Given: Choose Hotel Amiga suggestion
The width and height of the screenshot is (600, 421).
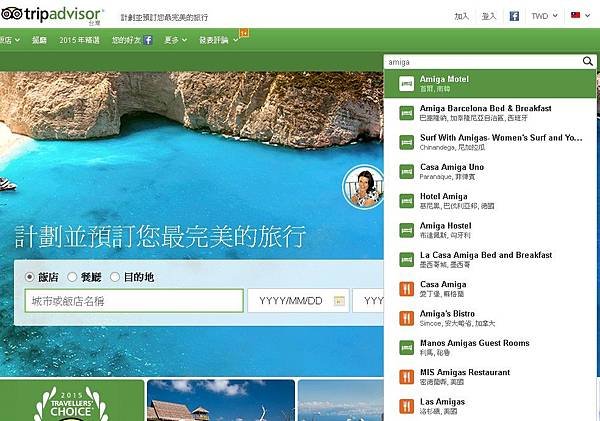Looking at the screenshot, I should click(490, 201).
